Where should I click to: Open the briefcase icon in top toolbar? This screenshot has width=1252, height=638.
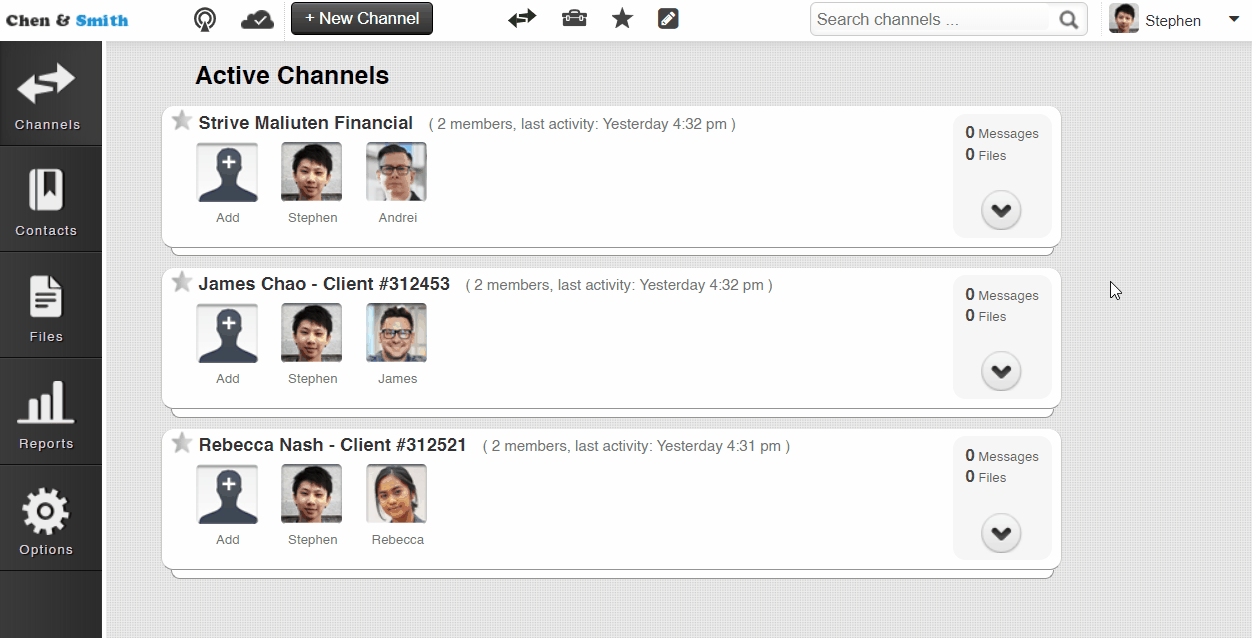(574, 19)
